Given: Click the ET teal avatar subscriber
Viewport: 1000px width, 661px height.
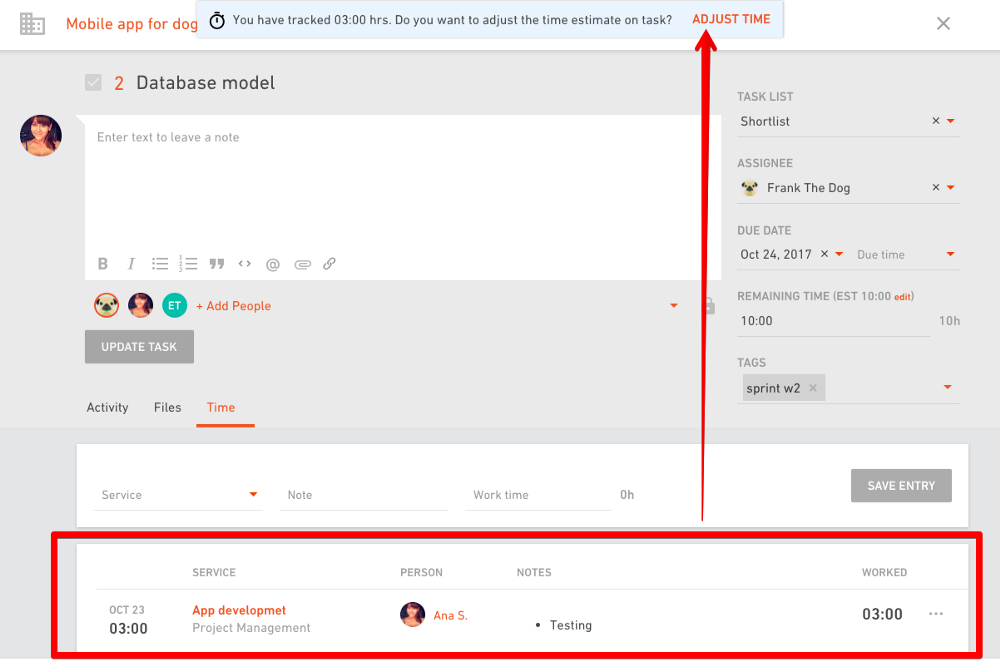Looking at the screenshot, I should pos(174,305).
